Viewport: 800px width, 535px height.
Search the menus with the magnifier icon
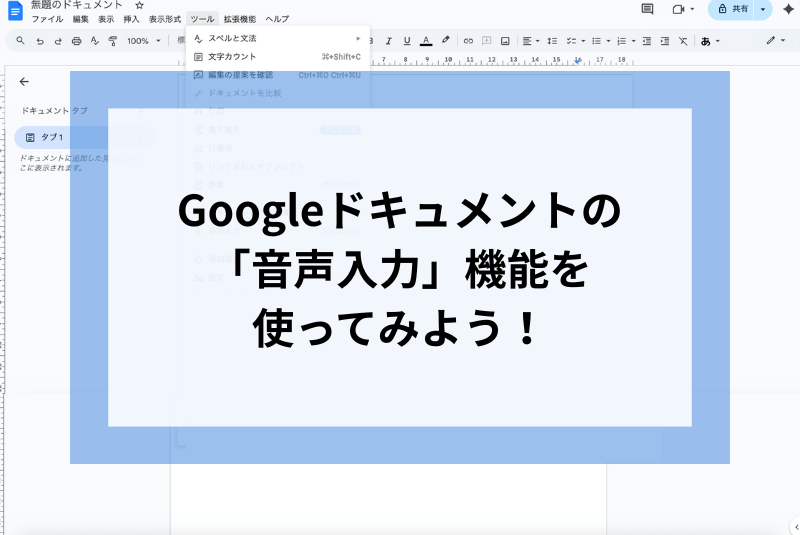(20, 40)
